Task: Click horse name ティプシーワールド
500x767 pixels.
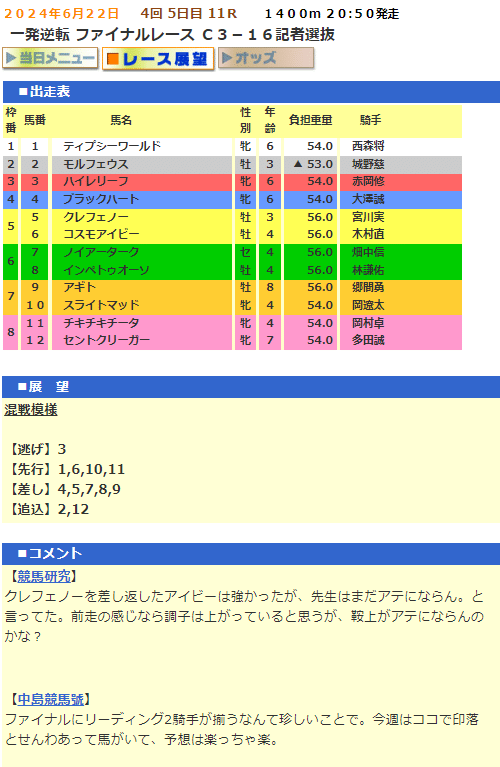Action: pos(112,146)
